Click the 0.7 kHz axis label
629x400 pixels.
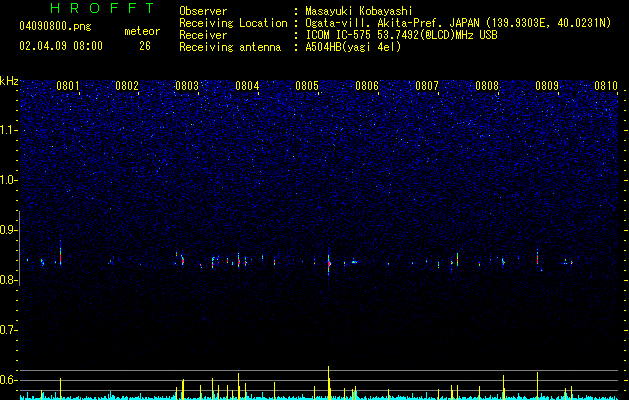click(8, 330)
